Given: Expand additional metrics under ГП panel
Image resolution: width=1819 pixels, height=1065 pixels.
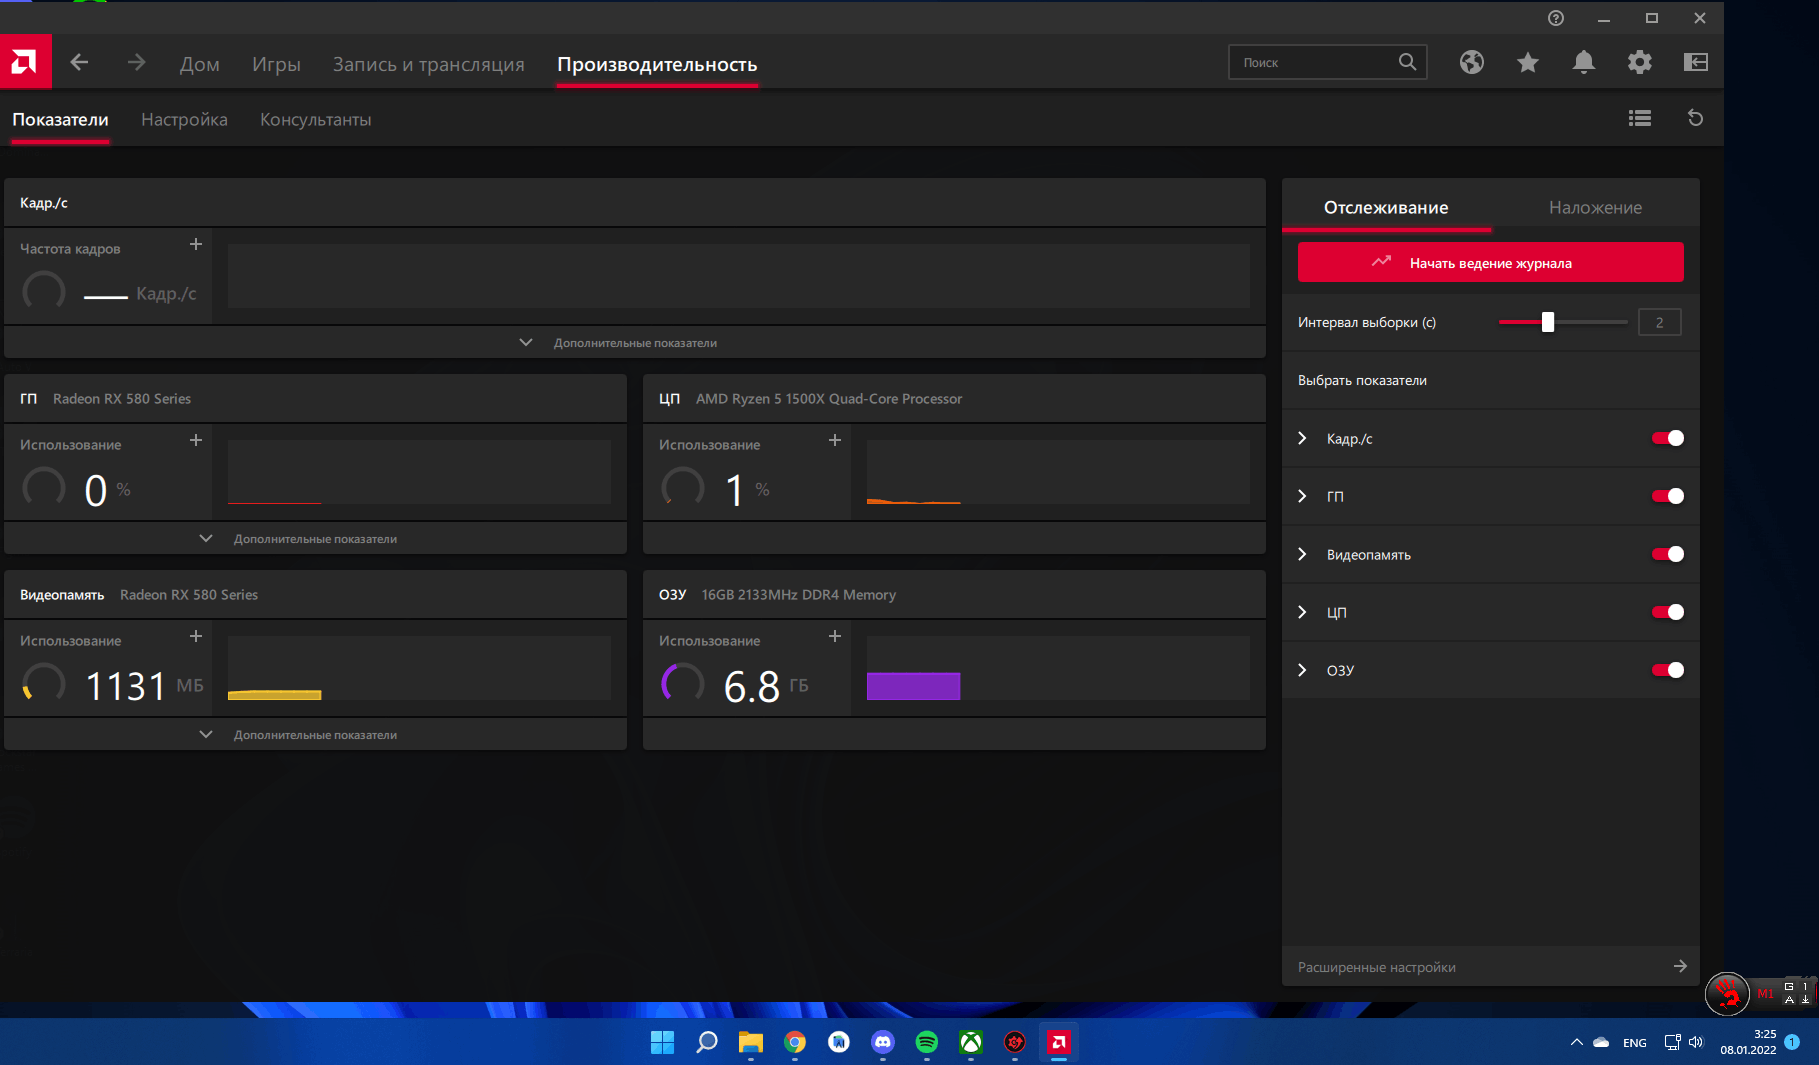Looking at the screenshot, I should tap(315, 538).
